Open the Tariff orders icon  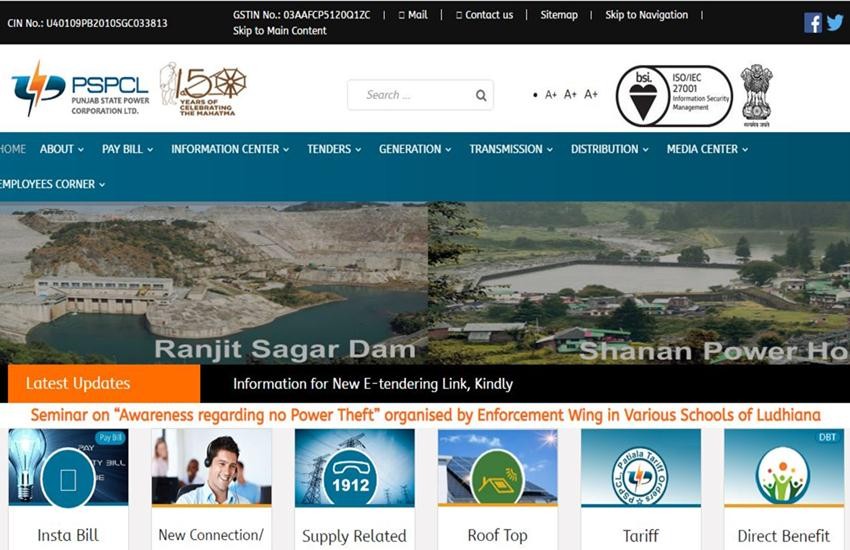[x=640, y=468]
